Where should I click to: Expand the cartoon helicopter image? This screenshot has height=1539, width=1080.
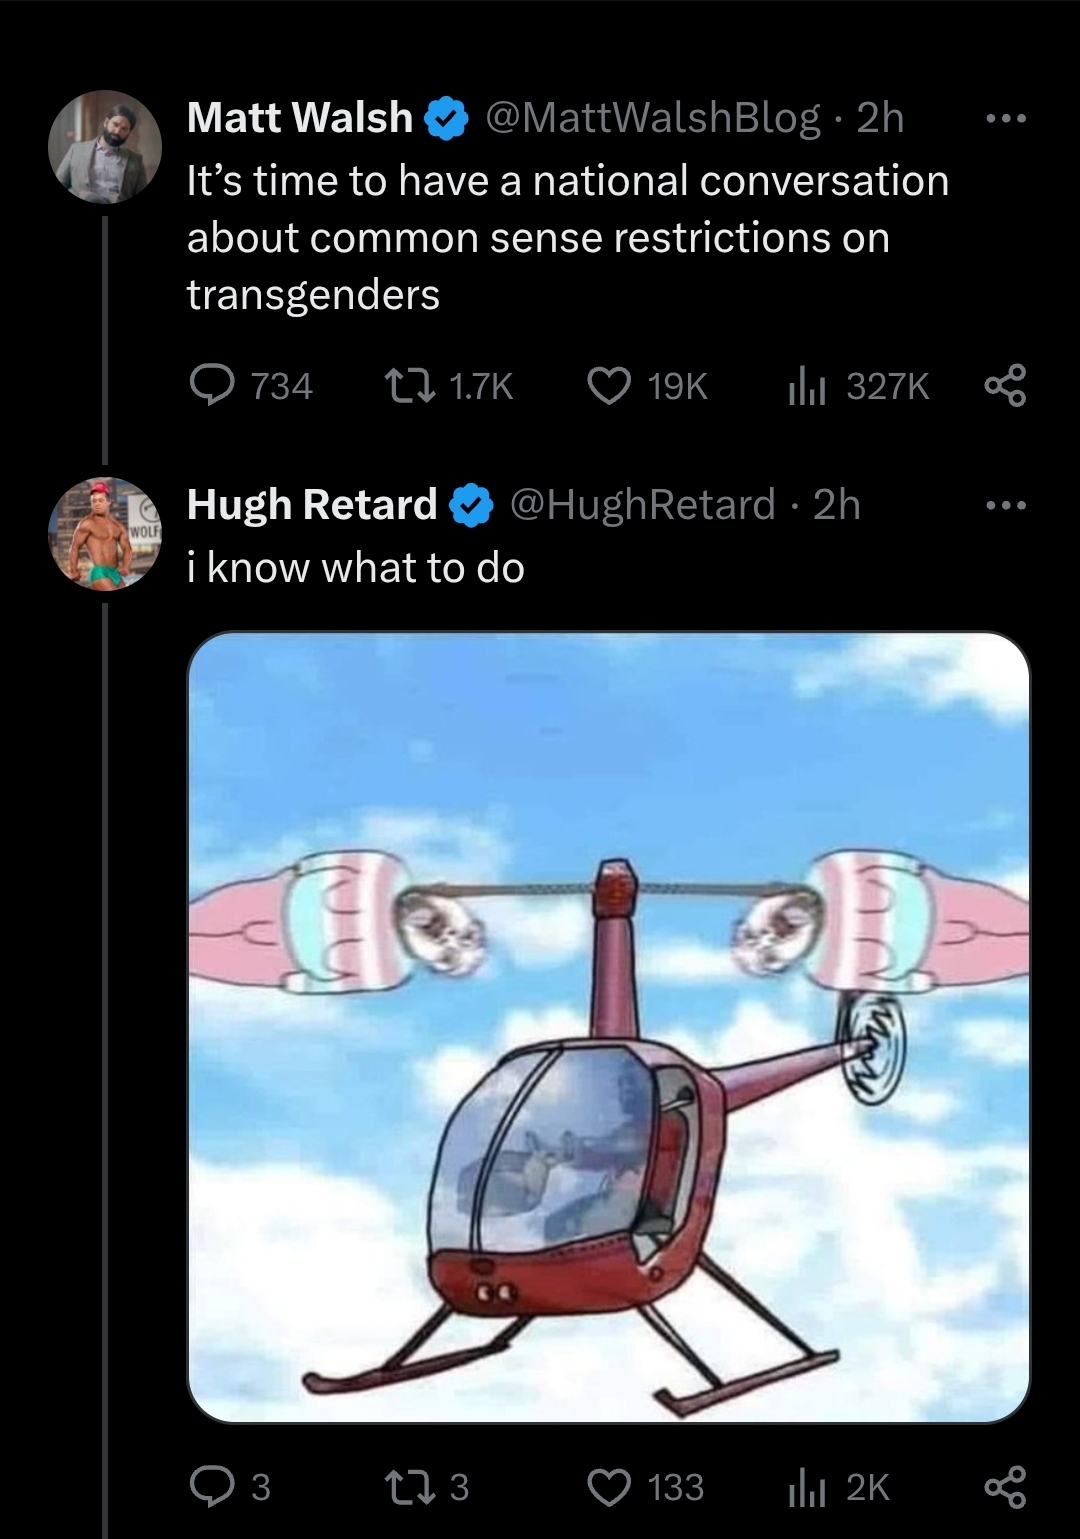[608, 1027]
